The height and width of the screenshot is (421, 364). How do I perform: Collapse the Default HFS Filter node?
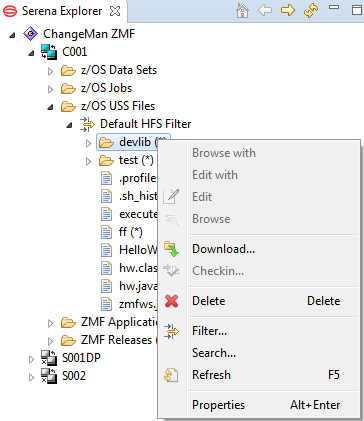(69, 125)
